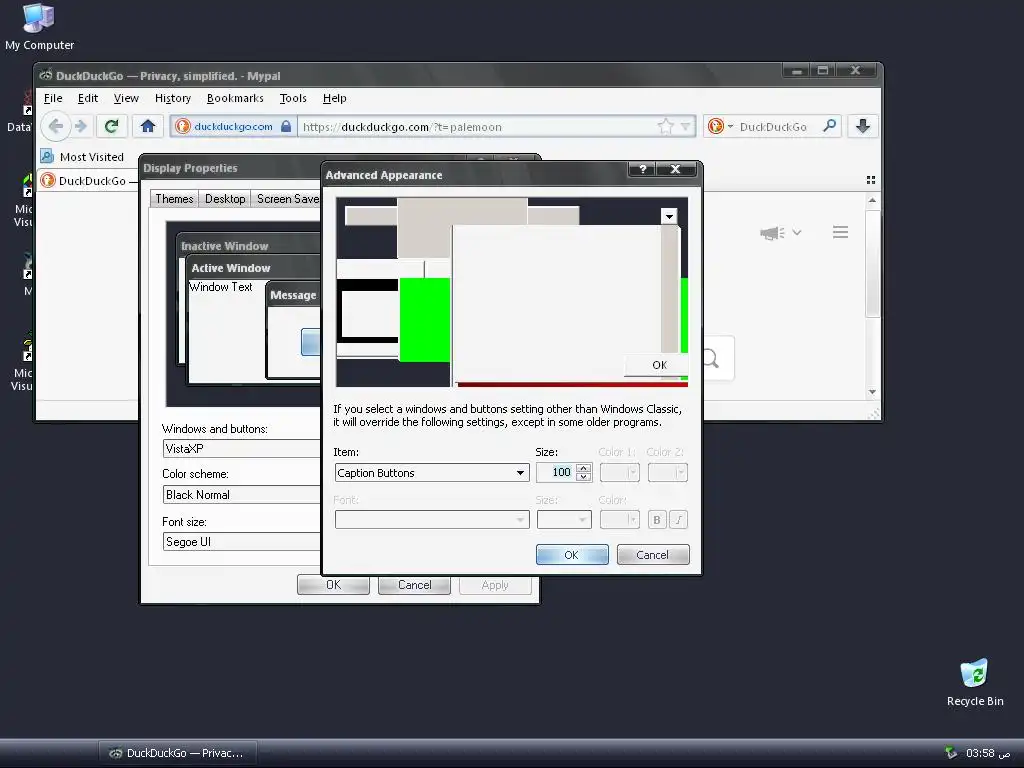Screen dimensions: 1024x768
Task: Open the File menu in Mypal
Action: (53, 98)
